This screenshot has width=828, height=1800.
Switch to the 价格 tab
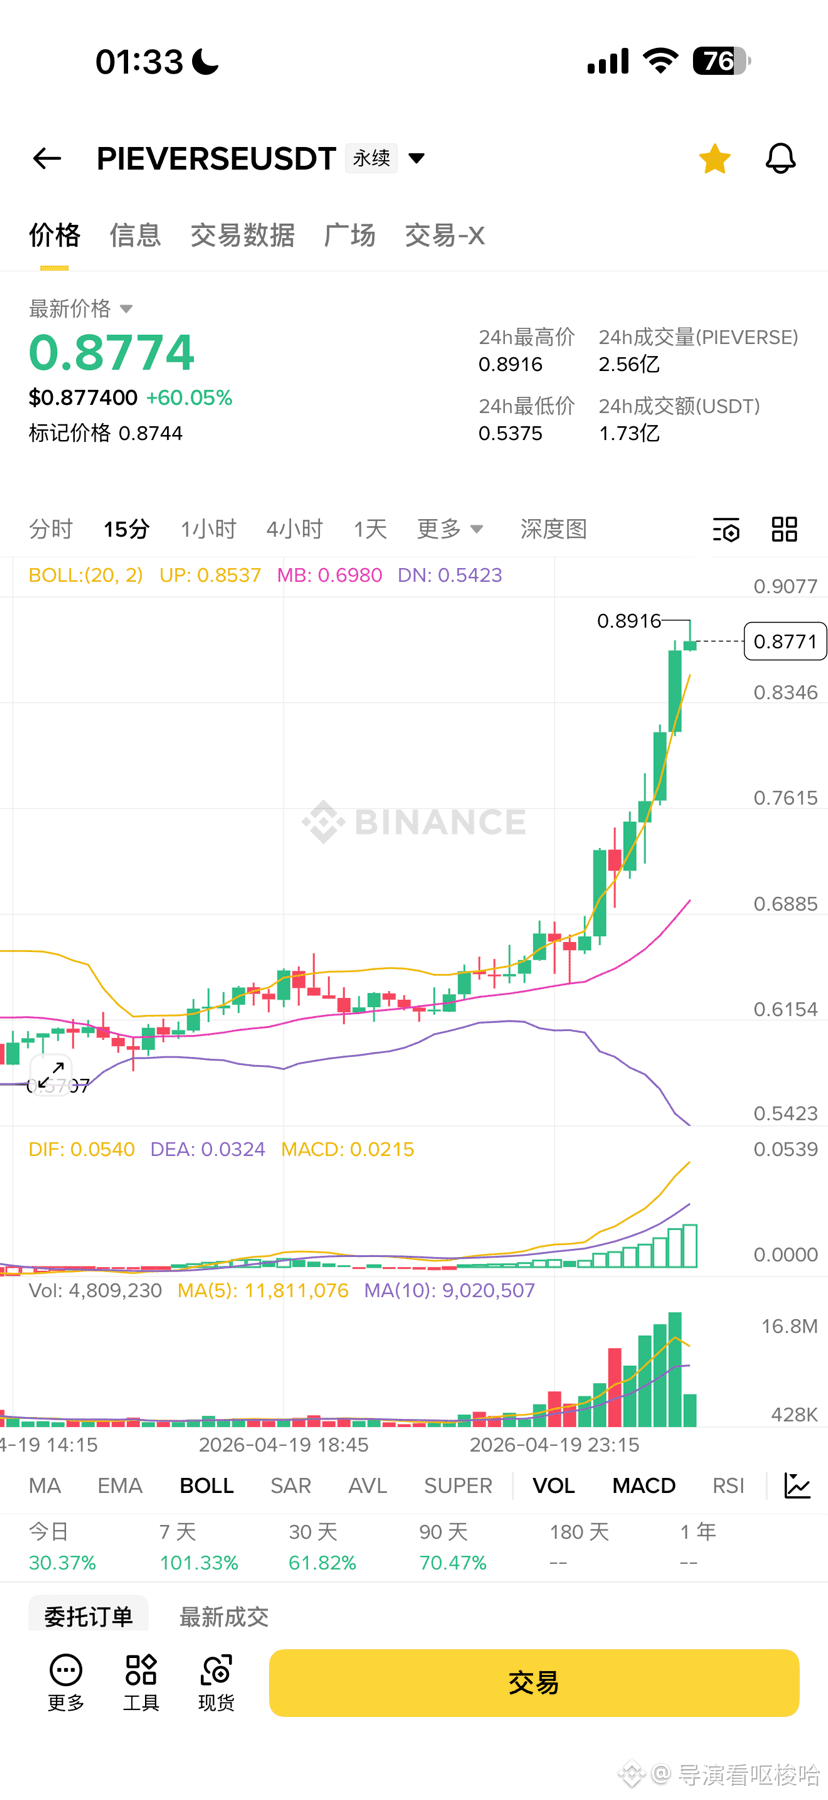[54, 235]
